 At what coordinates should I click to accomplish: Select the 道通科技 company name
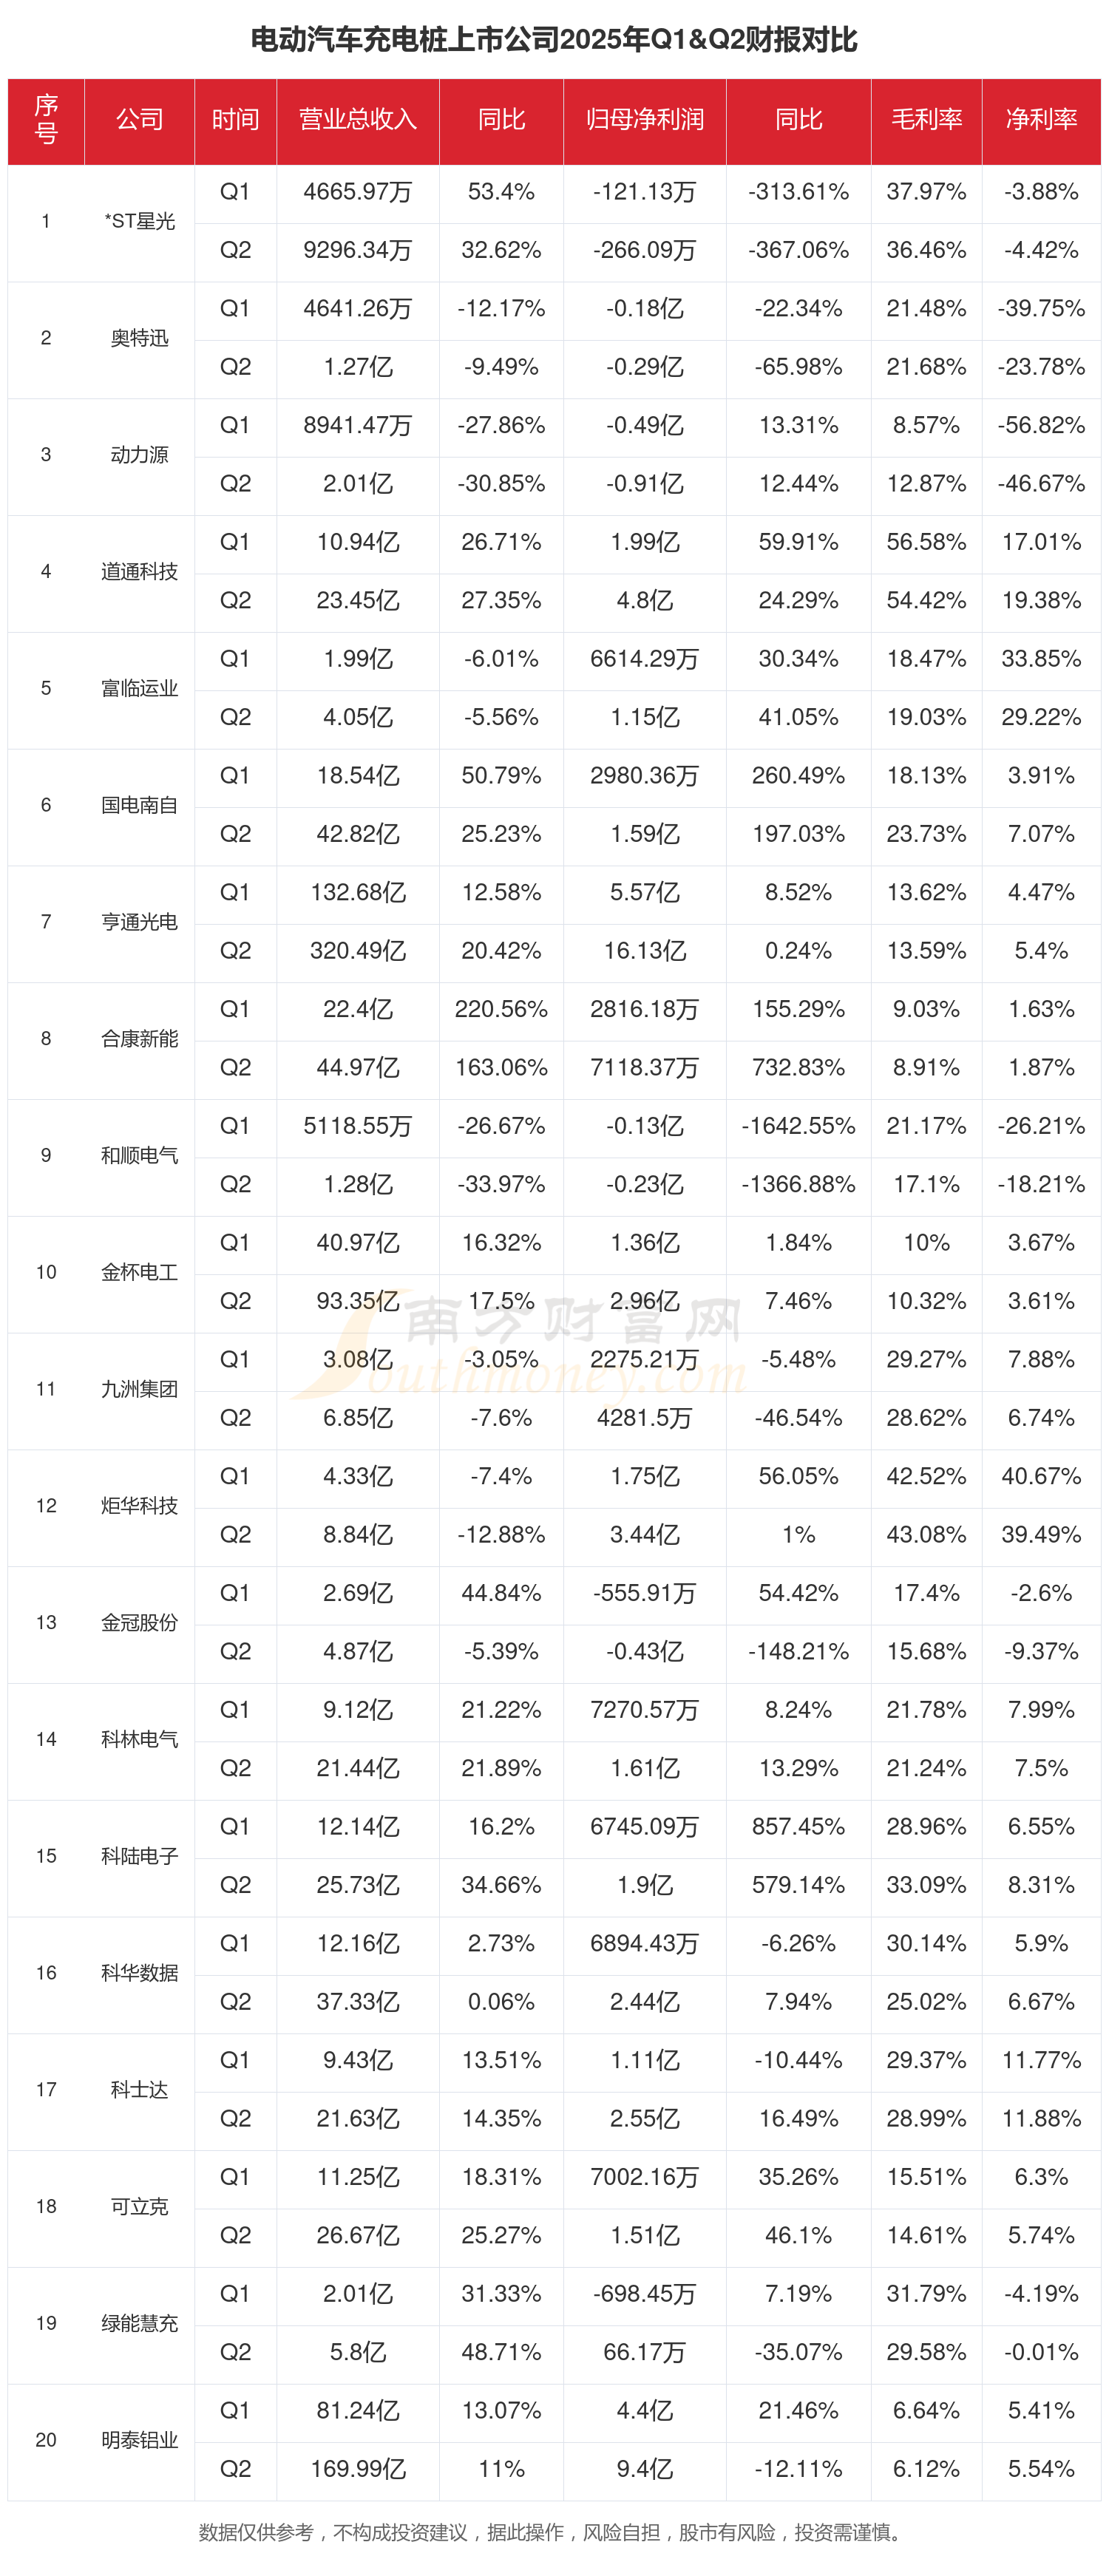coord(139,571)
